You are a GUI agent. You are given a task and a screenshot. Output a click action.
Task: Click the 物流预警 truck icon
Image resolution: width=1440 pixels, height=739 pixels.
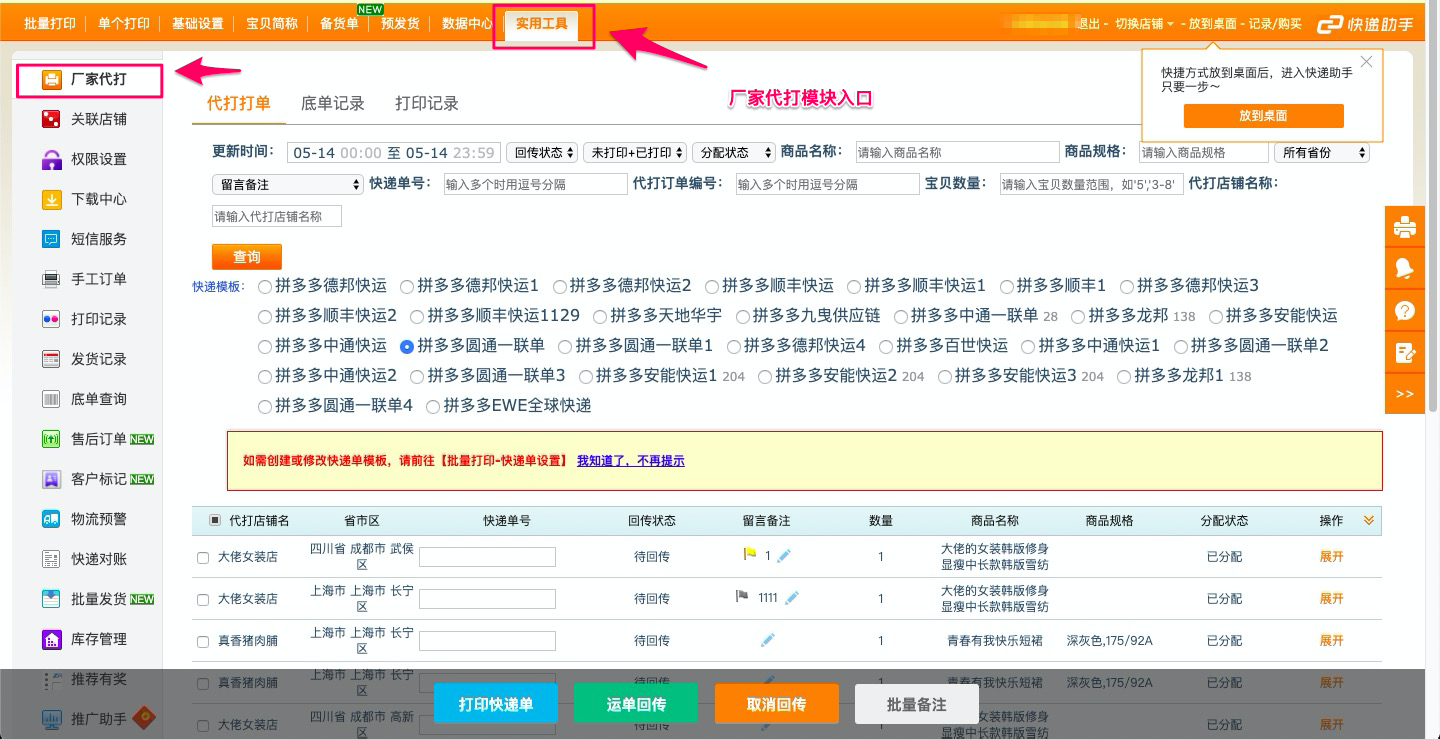click(x=51, y=519)
